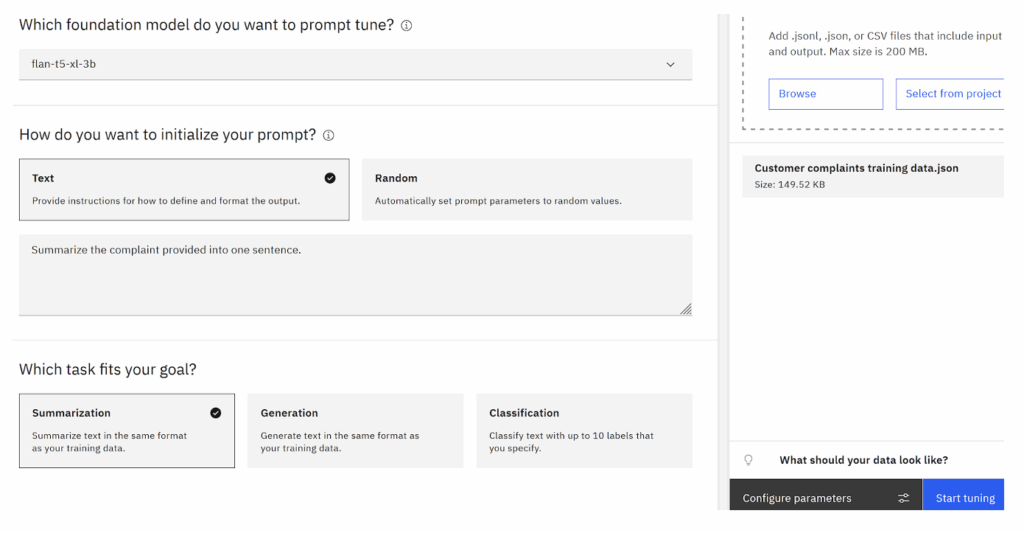Click checkmark icon on Text card
Viewport: 1024px width, 533px height.
click(330, 178)
